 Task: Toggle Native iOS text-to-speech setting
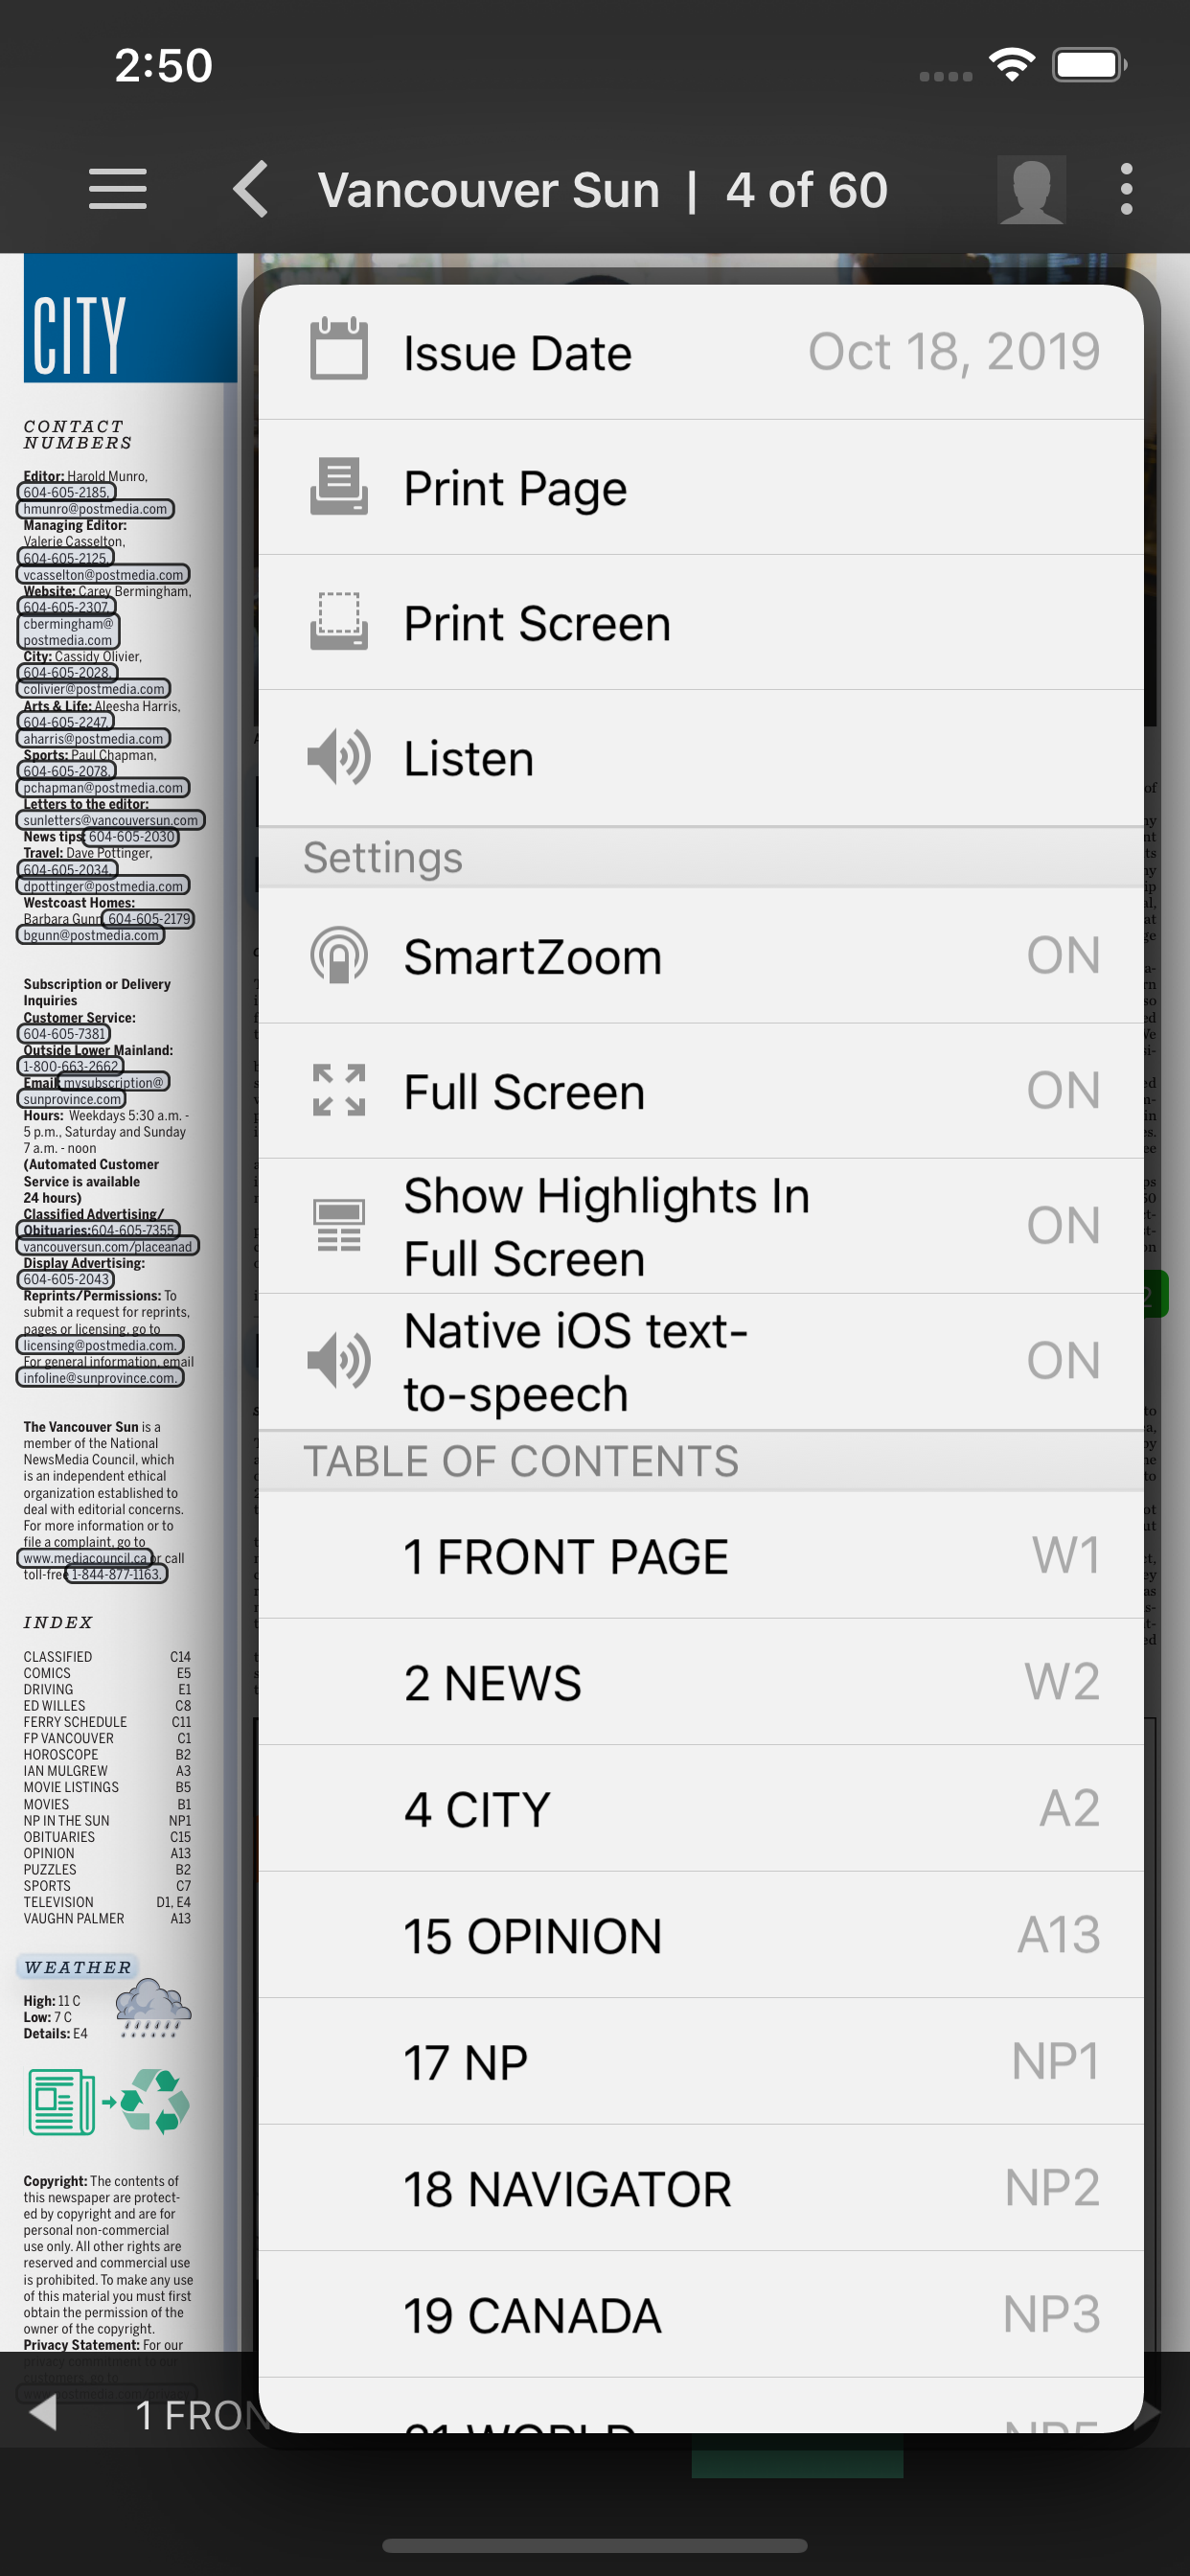click(x=700, y=1360)
